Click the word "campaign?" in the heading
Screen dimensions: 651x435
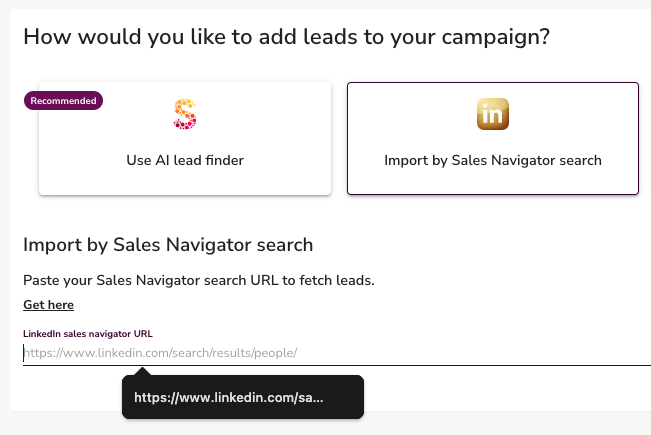click(x=502, y=38)
